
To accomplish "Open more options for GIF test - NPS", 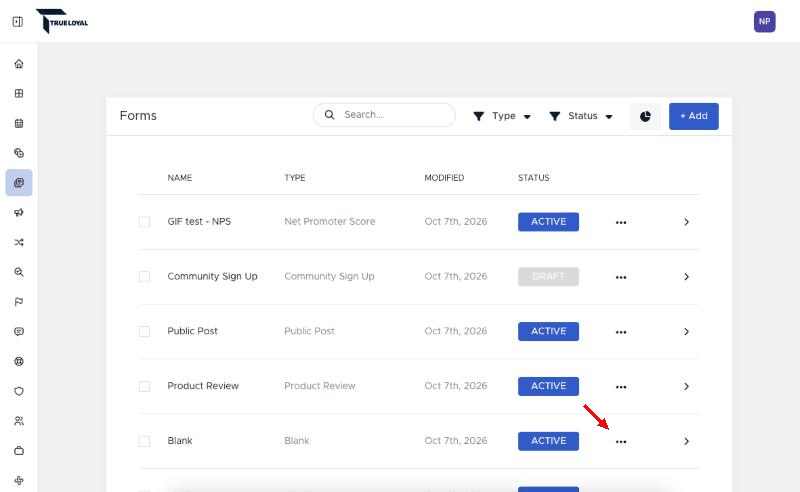I will [x=621, y=223].
